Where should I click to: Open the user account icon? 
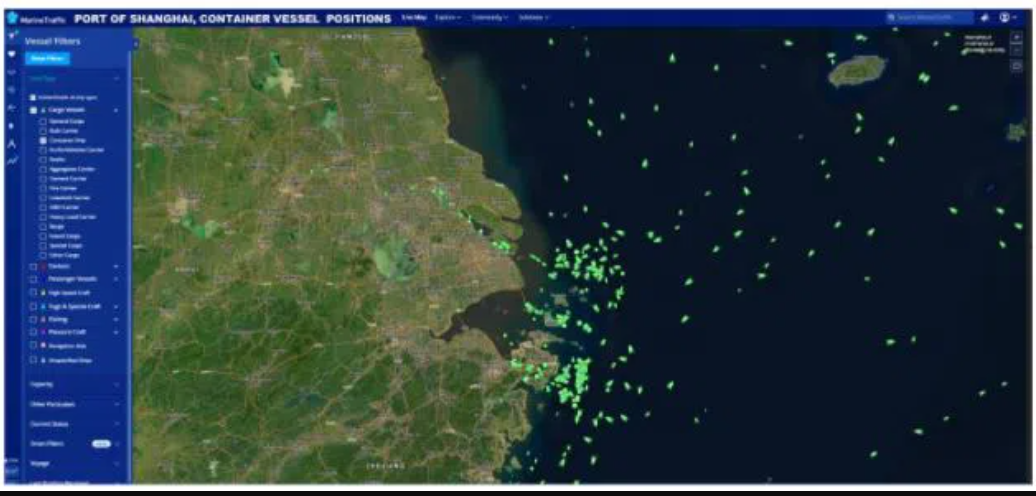pos(1005,18)
